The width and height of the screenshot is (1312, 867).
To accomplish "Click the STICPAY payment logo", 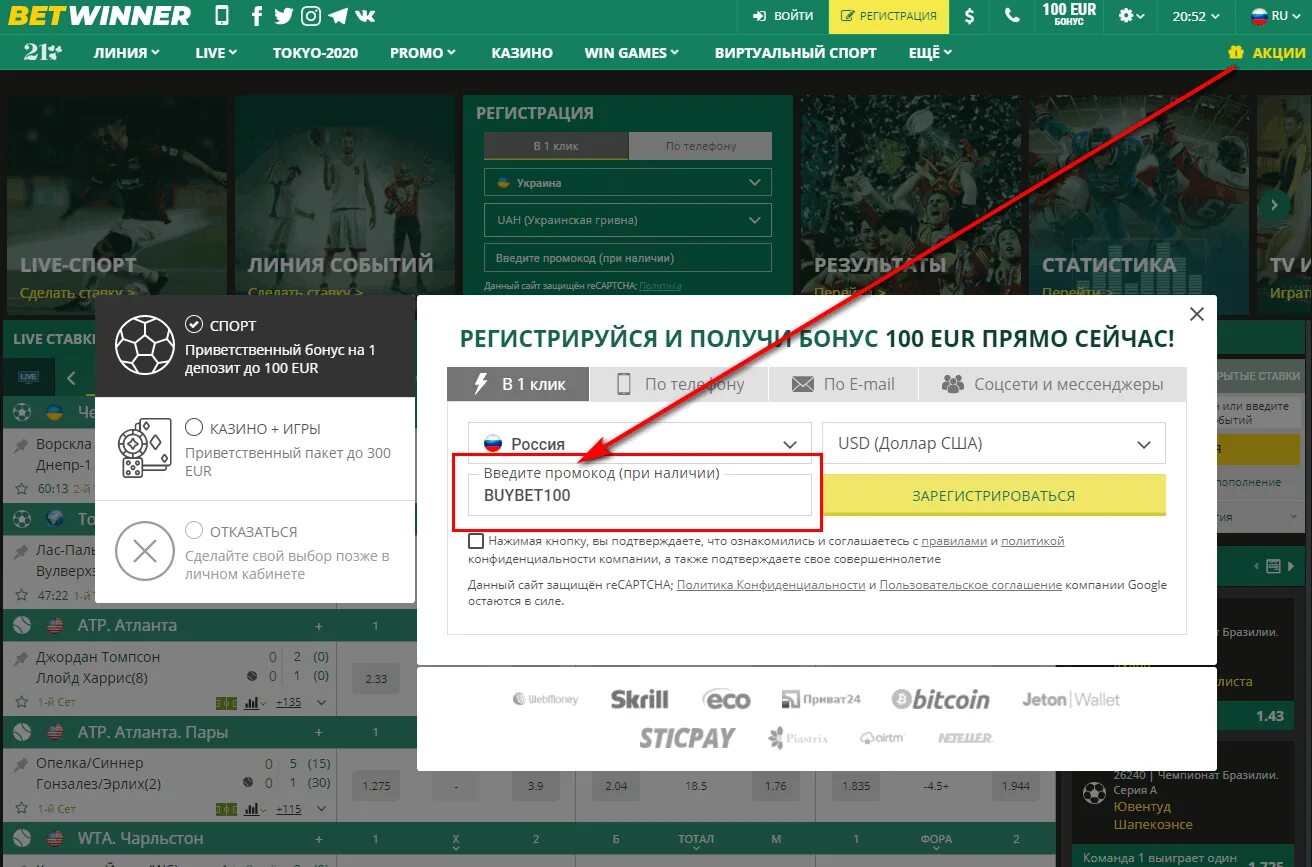I will [687, 738].
